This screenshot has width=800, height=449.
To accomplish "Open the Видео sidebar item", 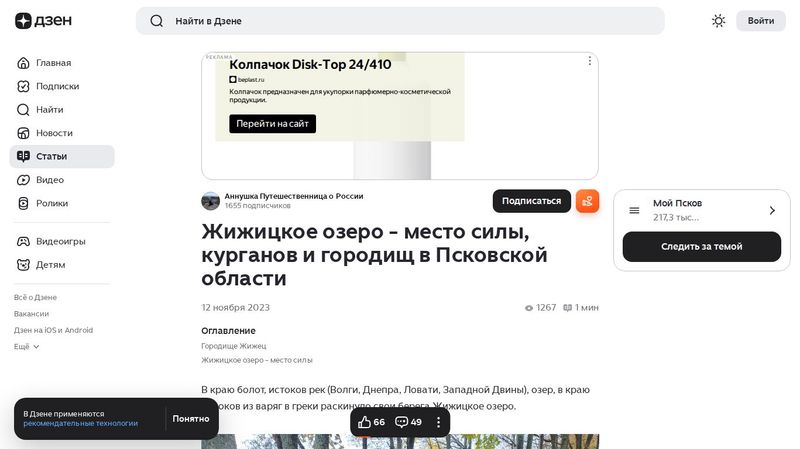I will [49, 180].
